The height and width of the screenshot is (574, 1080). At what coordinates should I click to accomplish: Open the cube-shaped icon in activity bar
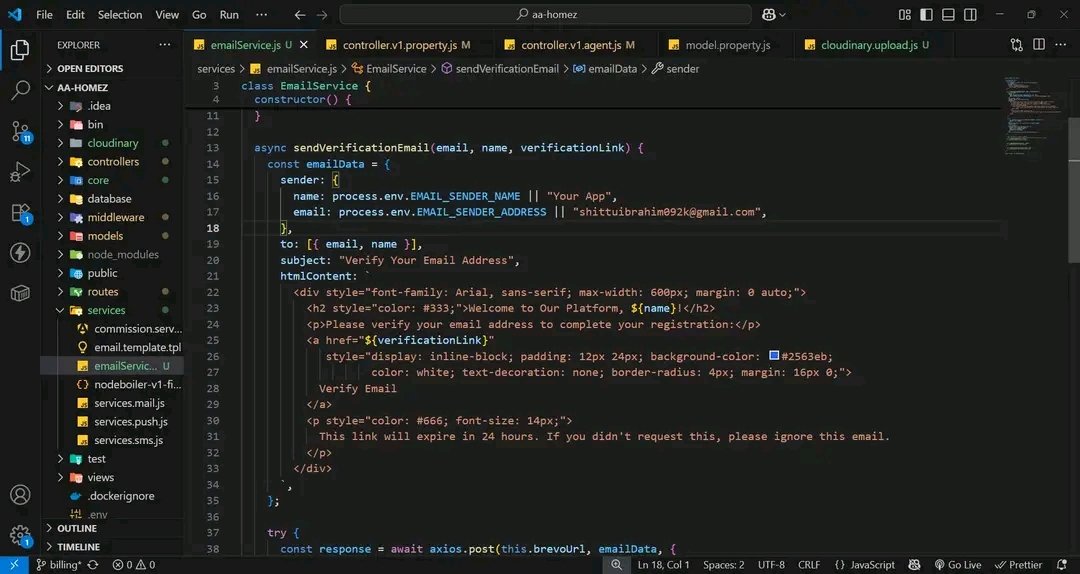pos(20,294)
